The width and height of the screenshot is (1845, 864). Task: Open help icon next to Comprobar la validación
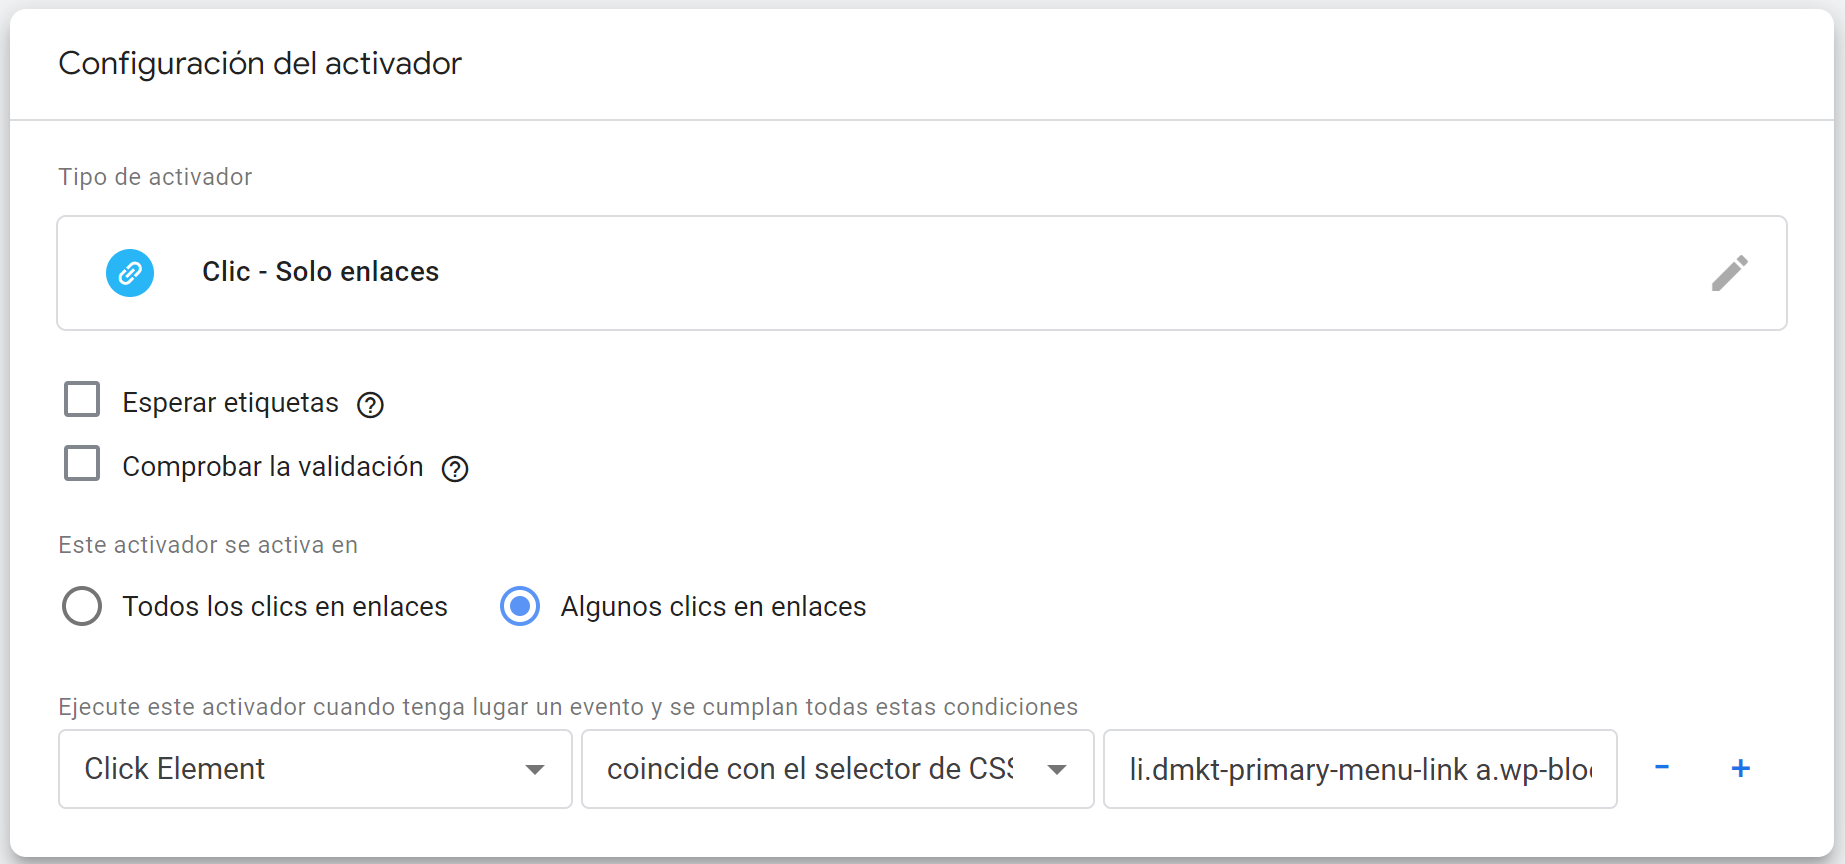click(455, 469)
